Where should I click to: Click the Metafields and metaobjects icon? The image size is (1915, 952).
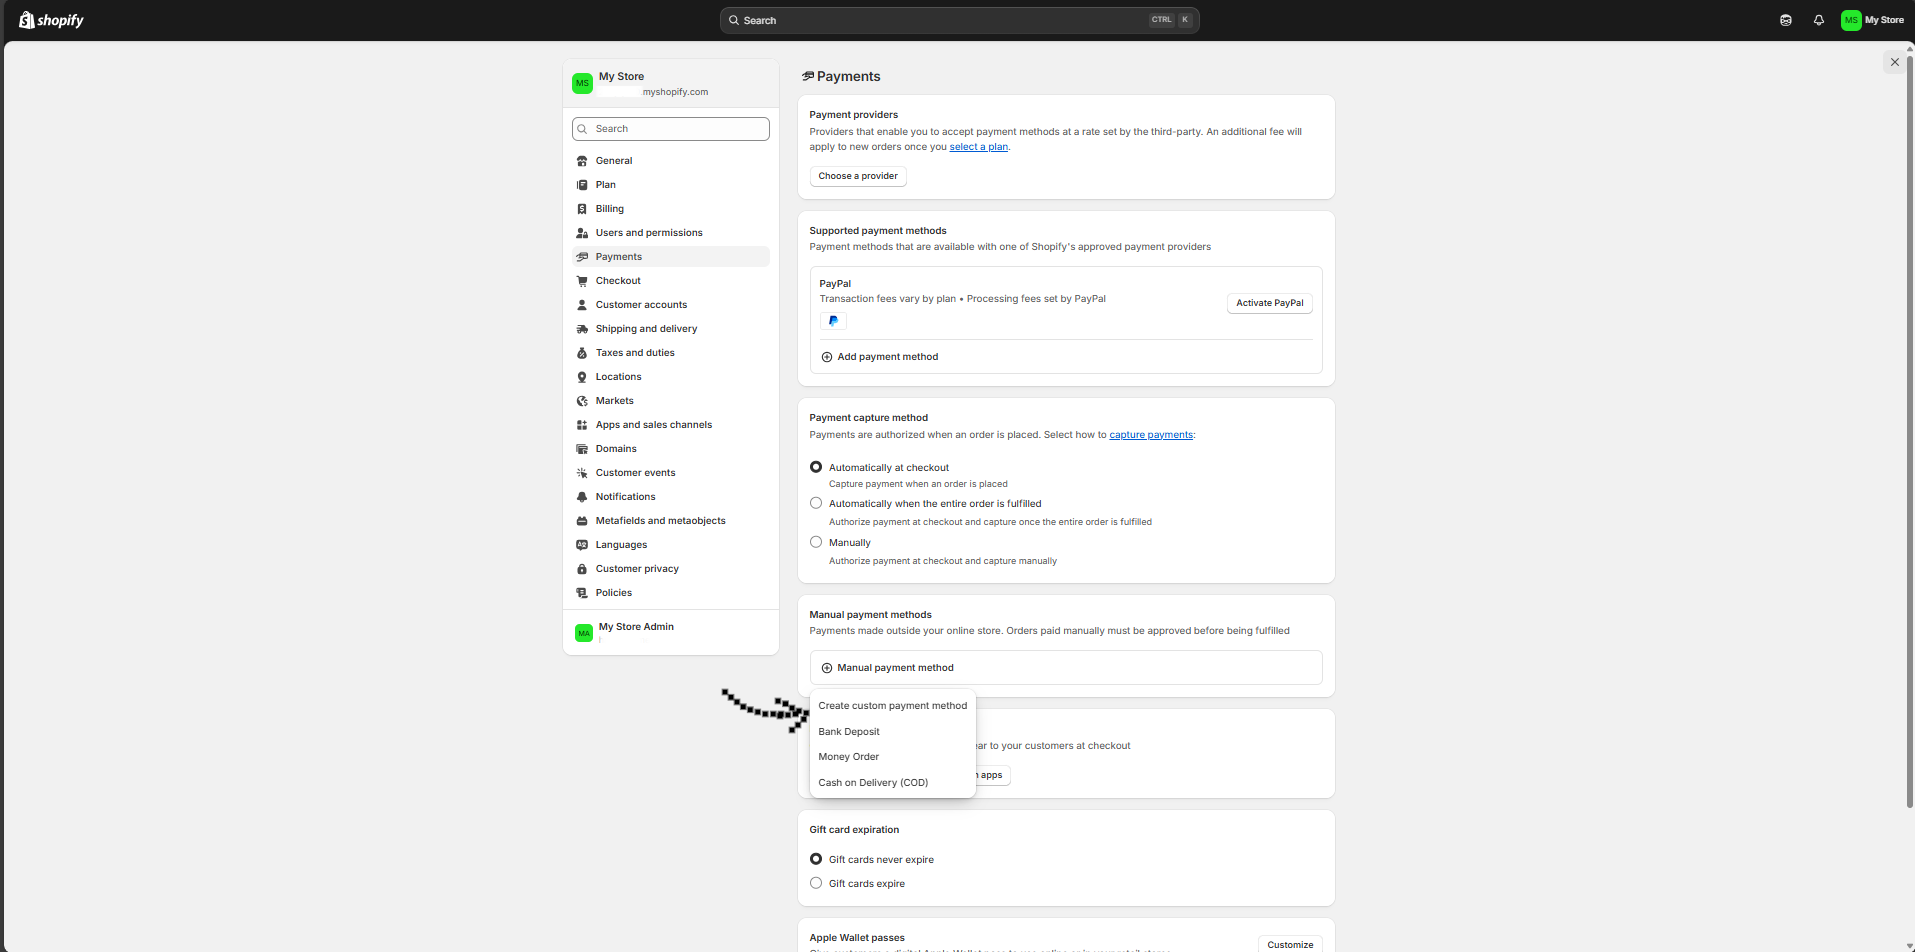pyautogui.click(x=582, y=521)
